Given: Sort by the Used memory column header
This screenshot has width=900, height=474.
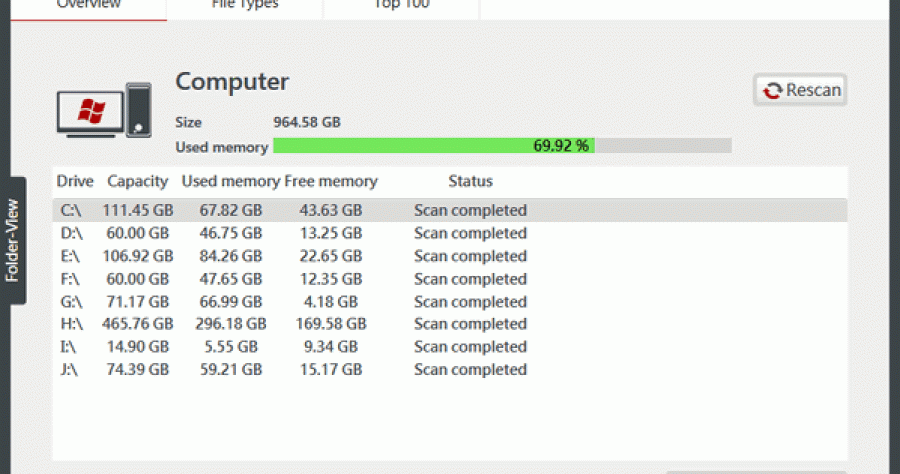Looking at the screenshot, I should pos(231,181).
